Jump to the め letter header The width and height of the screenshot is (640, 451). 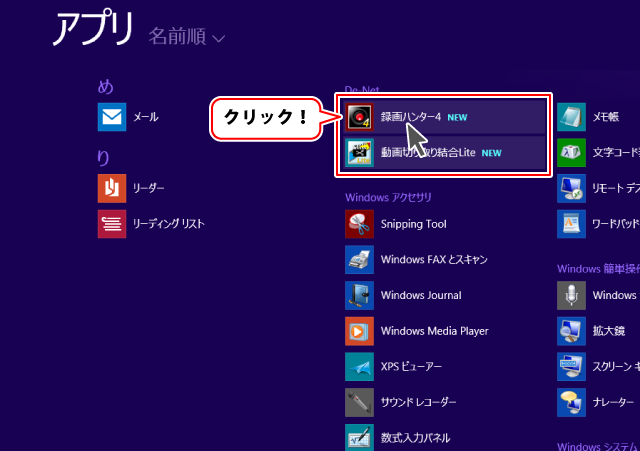coord(105,87)
